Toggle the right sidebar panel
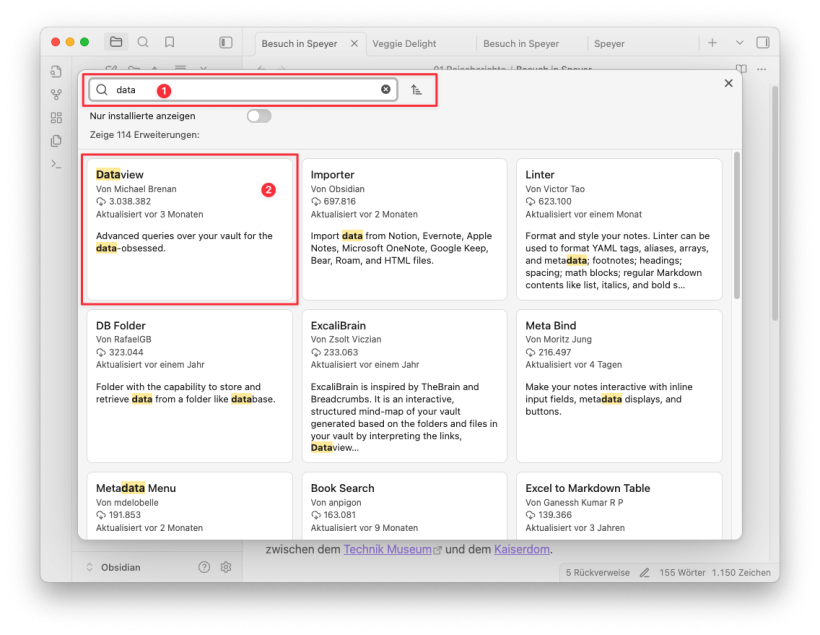Image resolution: width=820 pixels, height=635 pixels. (x=763, y=43)
